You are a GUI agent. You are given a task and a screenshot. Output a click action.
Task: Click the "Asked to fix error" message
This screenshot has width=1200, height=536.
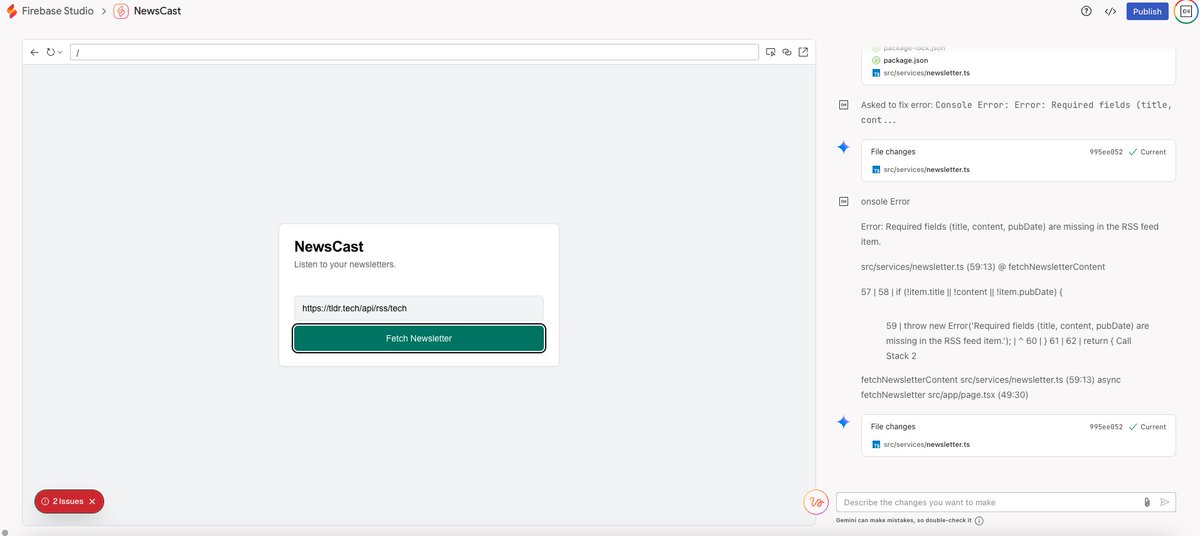(x=1014, y=112)
